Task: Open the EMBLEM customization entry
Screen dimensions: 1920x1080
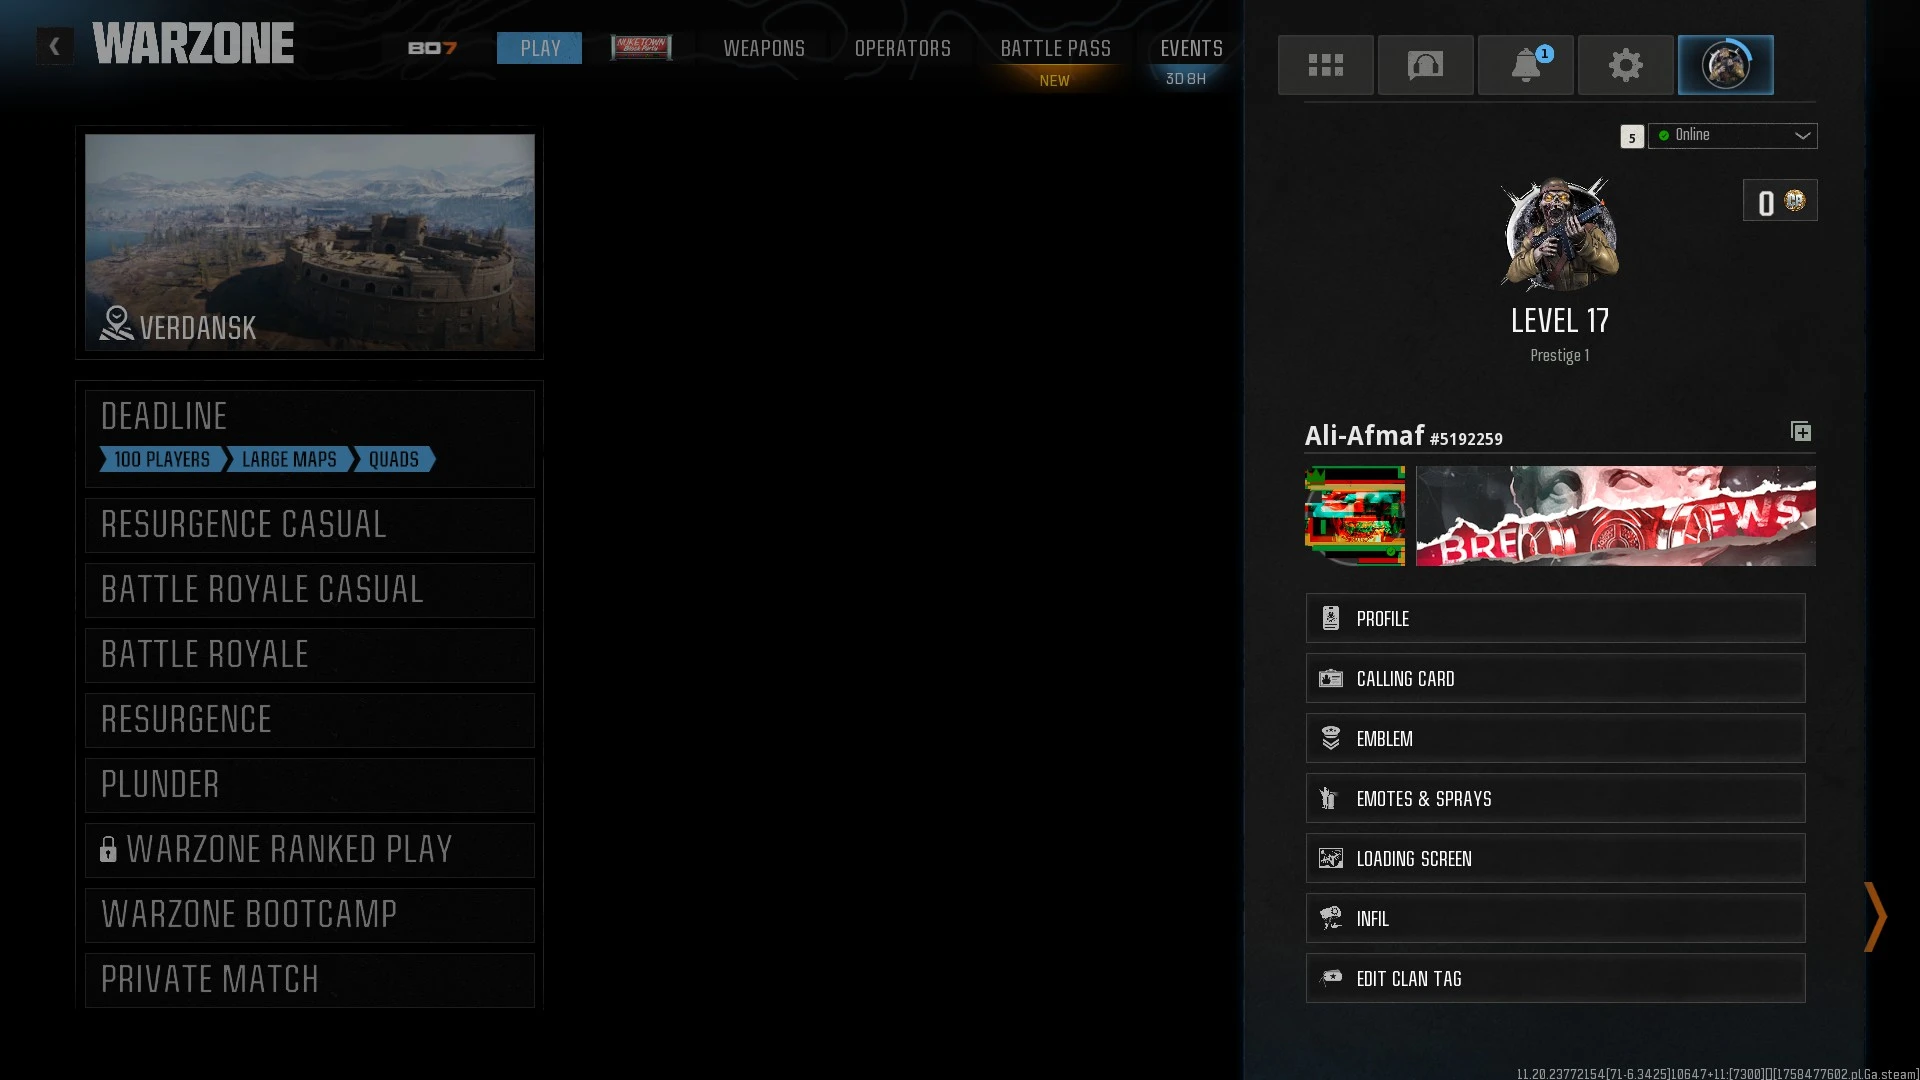Action: (1555, 738)
